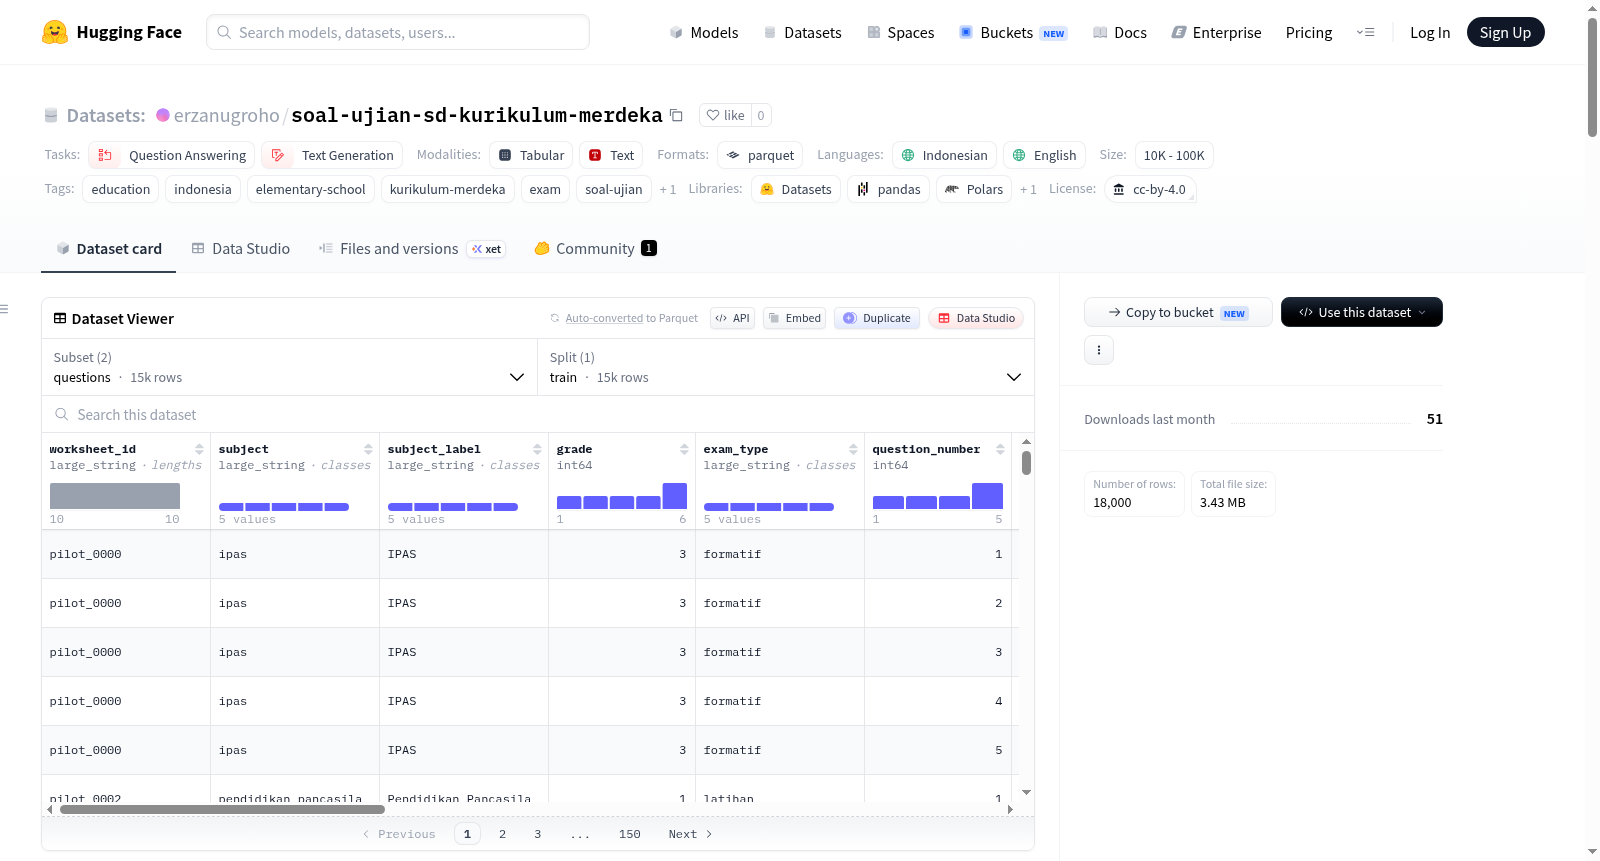The image size is (1600, 861).
Task: Click the Duplicate button
Action: pos(877,318)
